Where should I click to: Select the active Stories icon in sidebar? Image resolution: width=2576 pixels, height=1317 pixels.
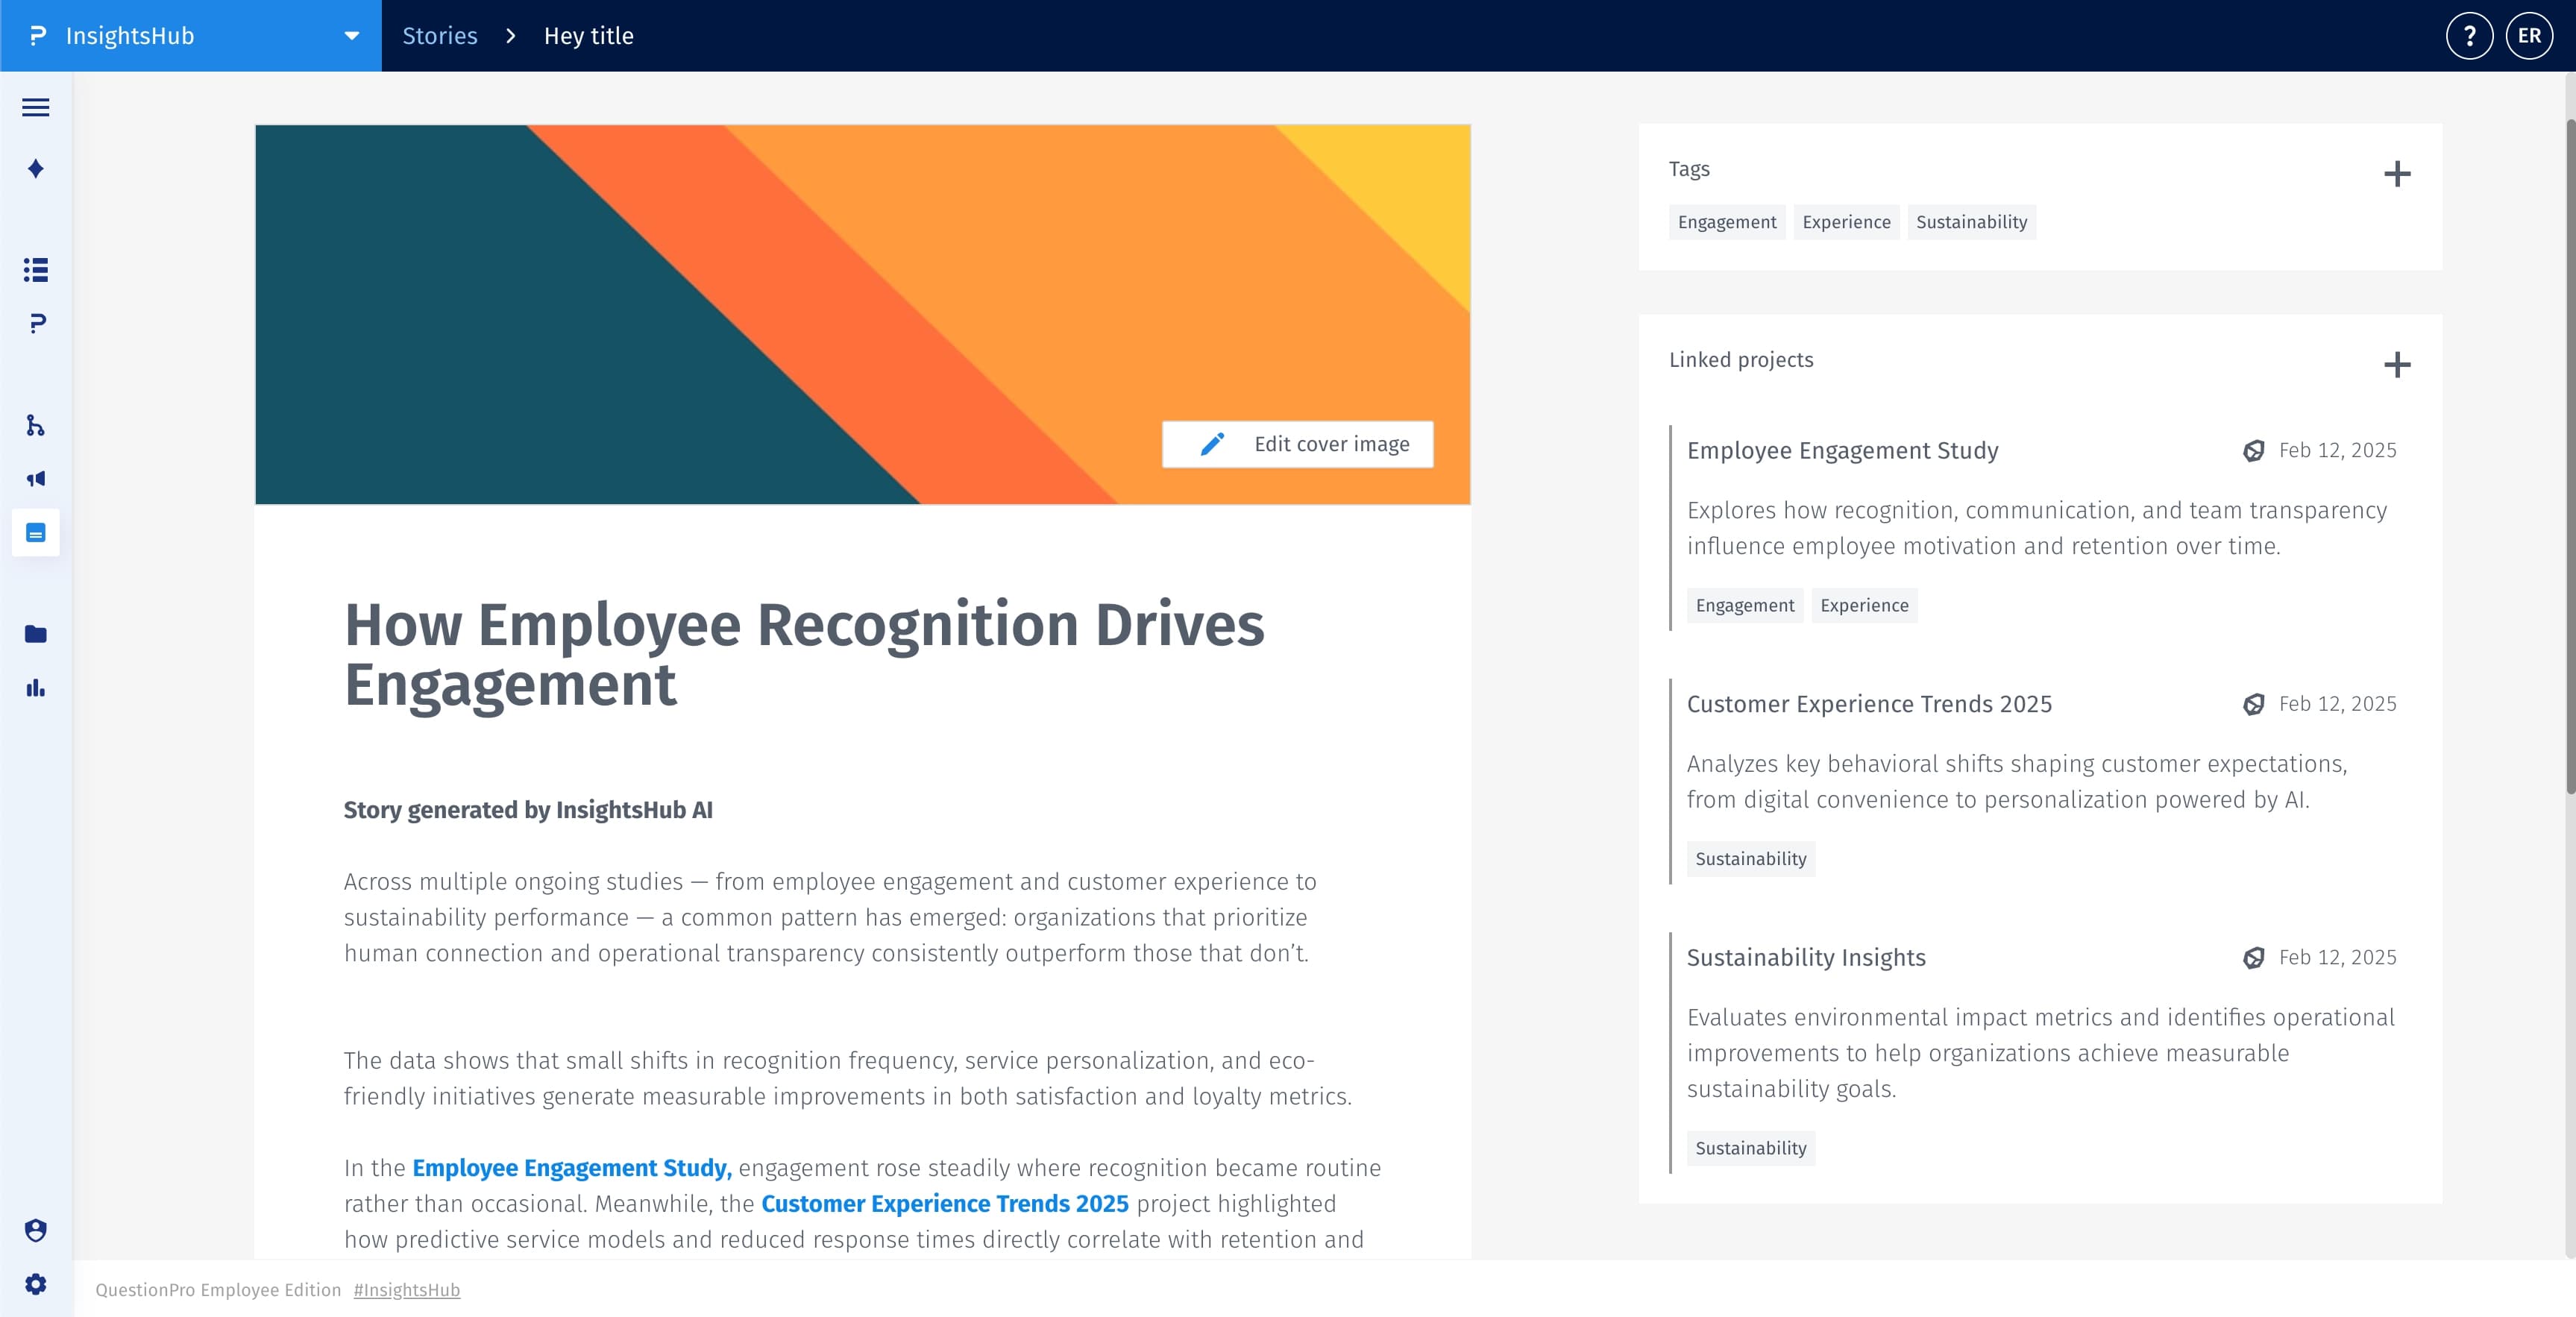click(x=36, y=533)
